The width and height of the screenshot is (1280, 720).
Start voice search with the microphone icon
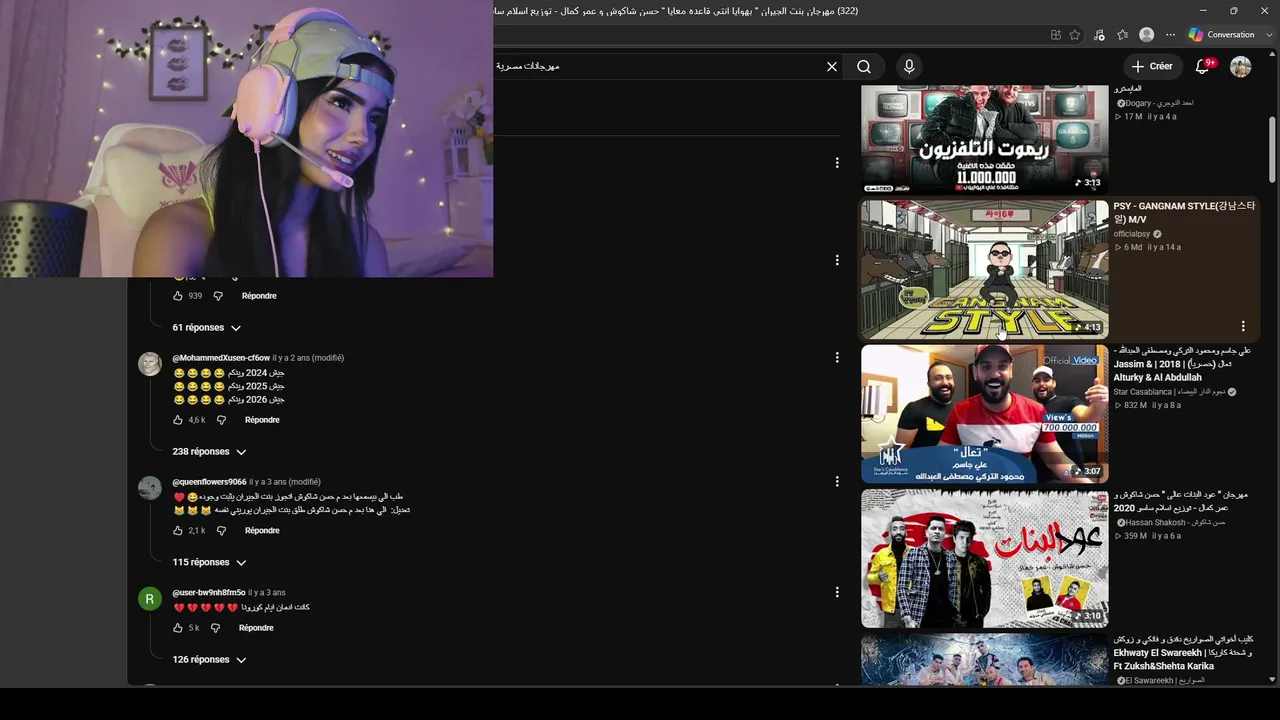909,67
